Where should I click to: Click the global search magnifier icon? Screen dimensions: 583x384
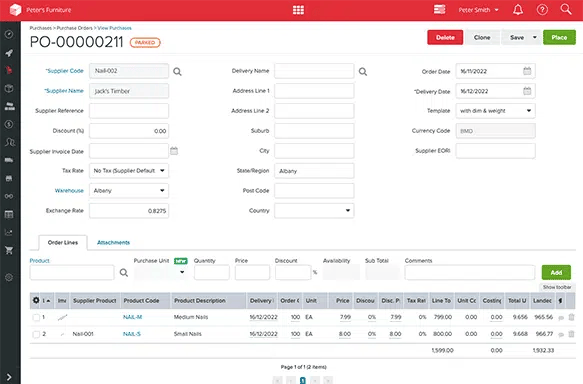566,9
